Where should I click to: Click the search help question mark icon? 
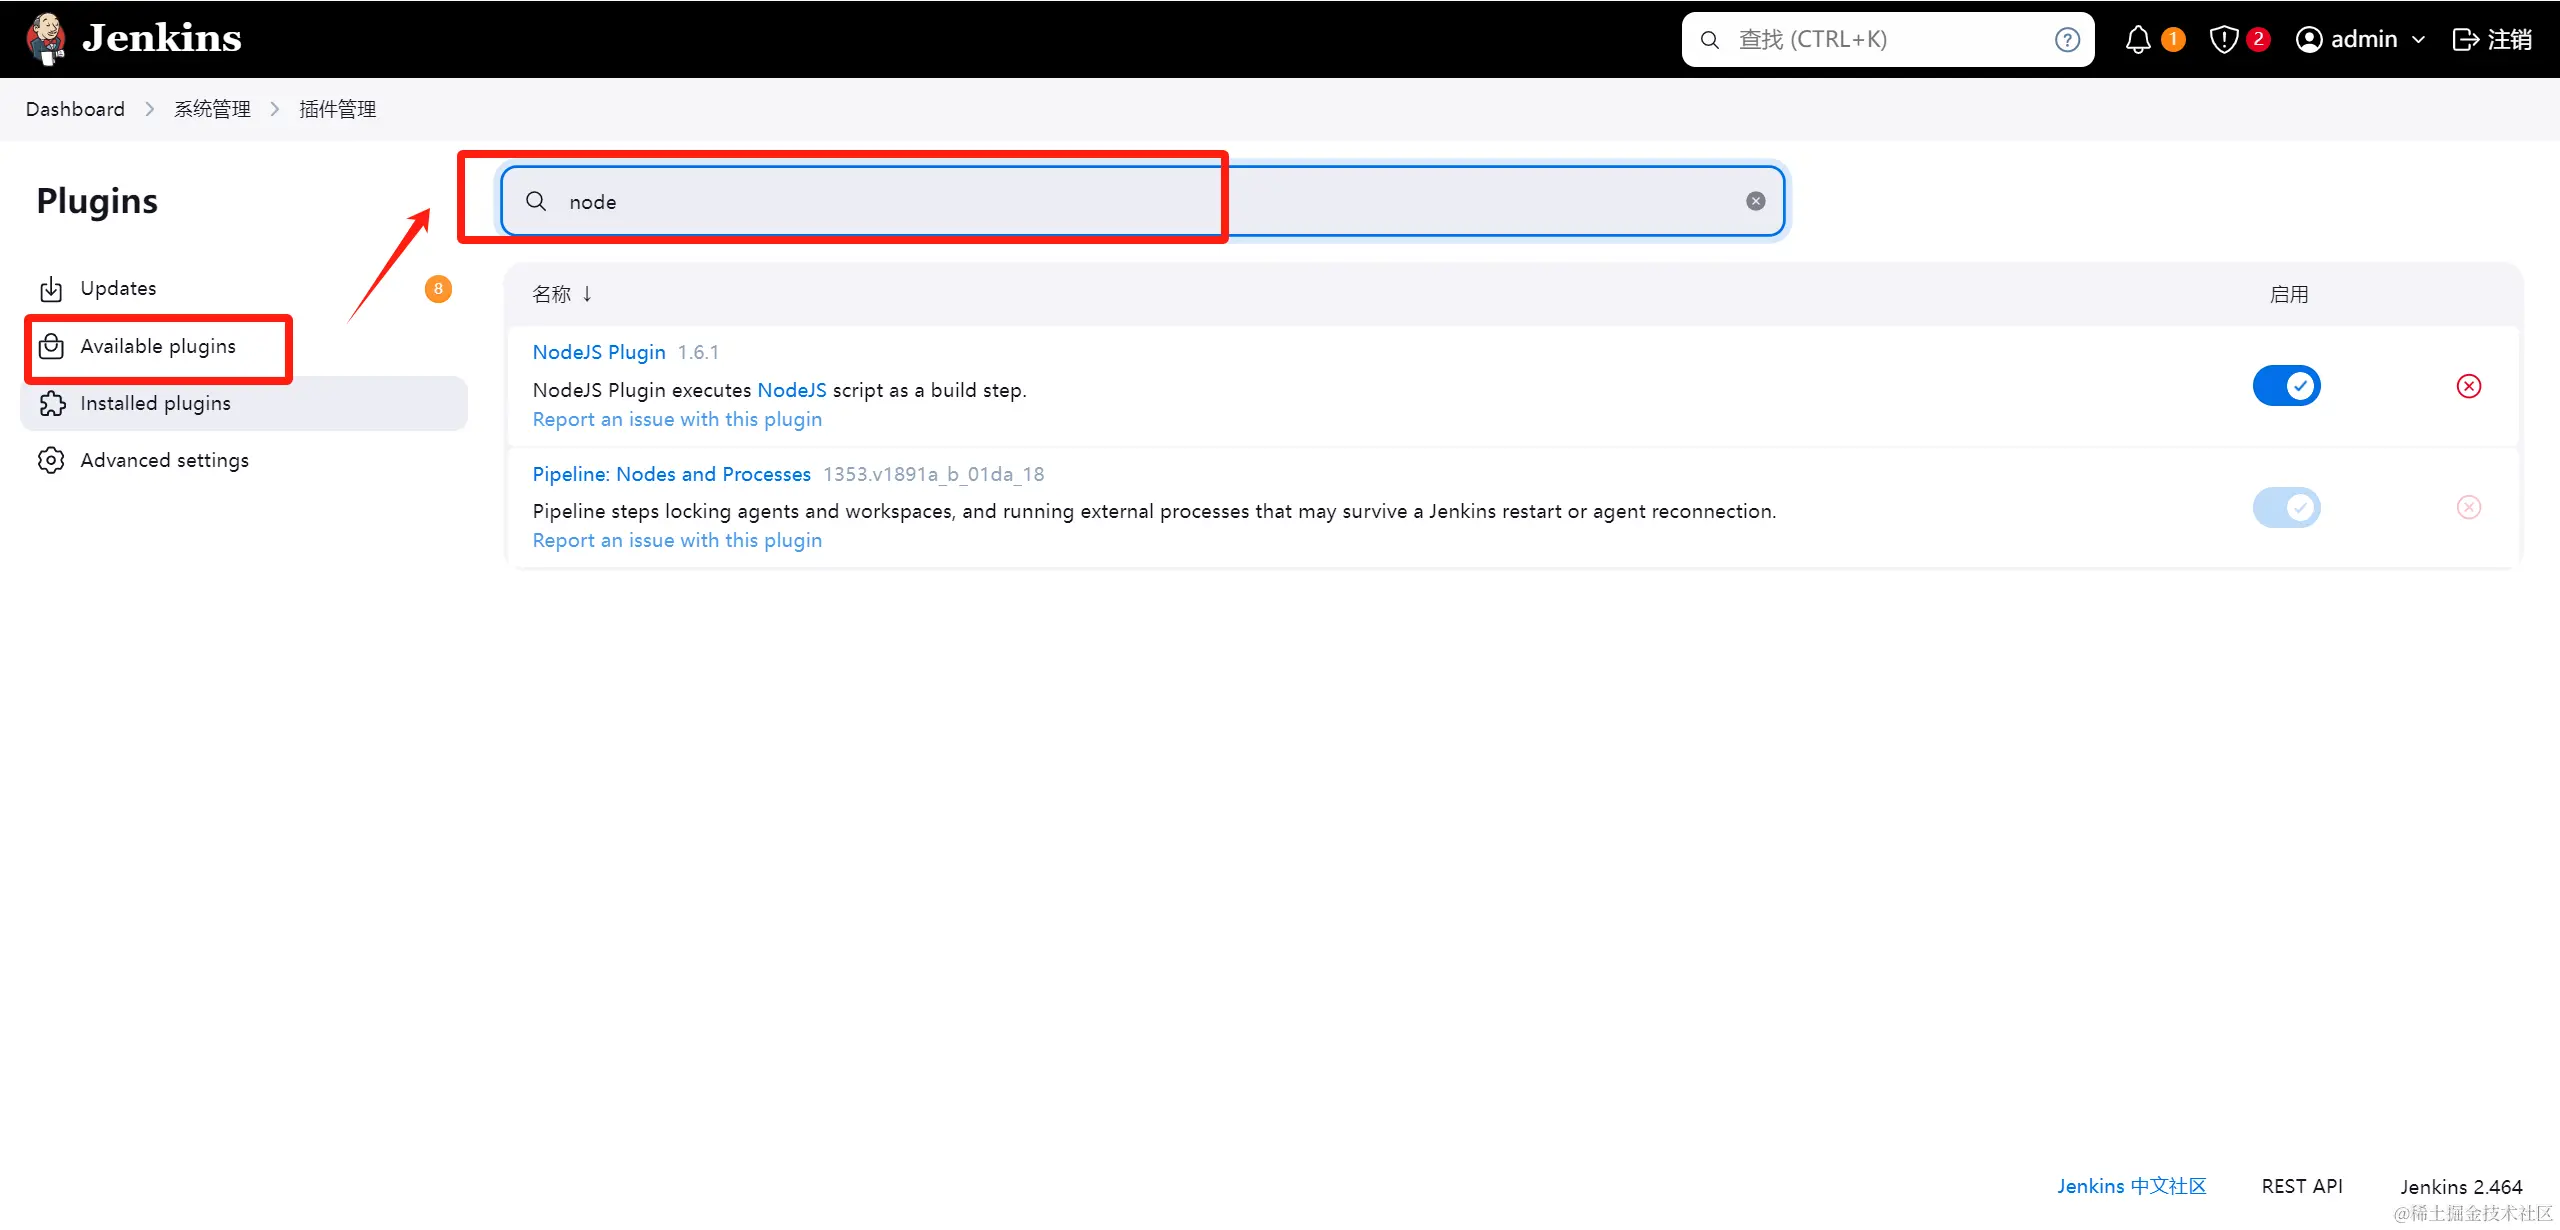tap(2067, 40)
